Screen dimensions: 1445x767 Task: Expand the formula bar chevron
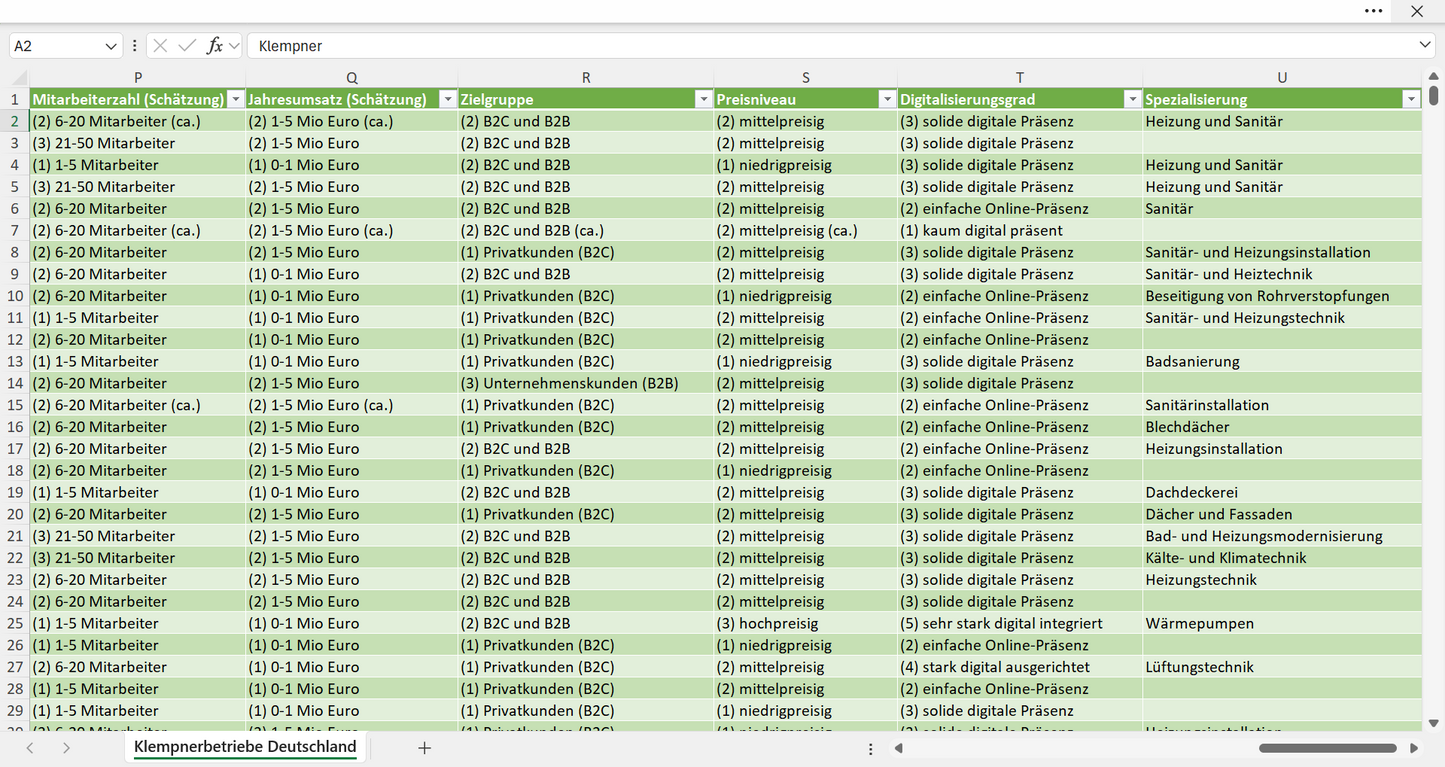[1425, 45]
